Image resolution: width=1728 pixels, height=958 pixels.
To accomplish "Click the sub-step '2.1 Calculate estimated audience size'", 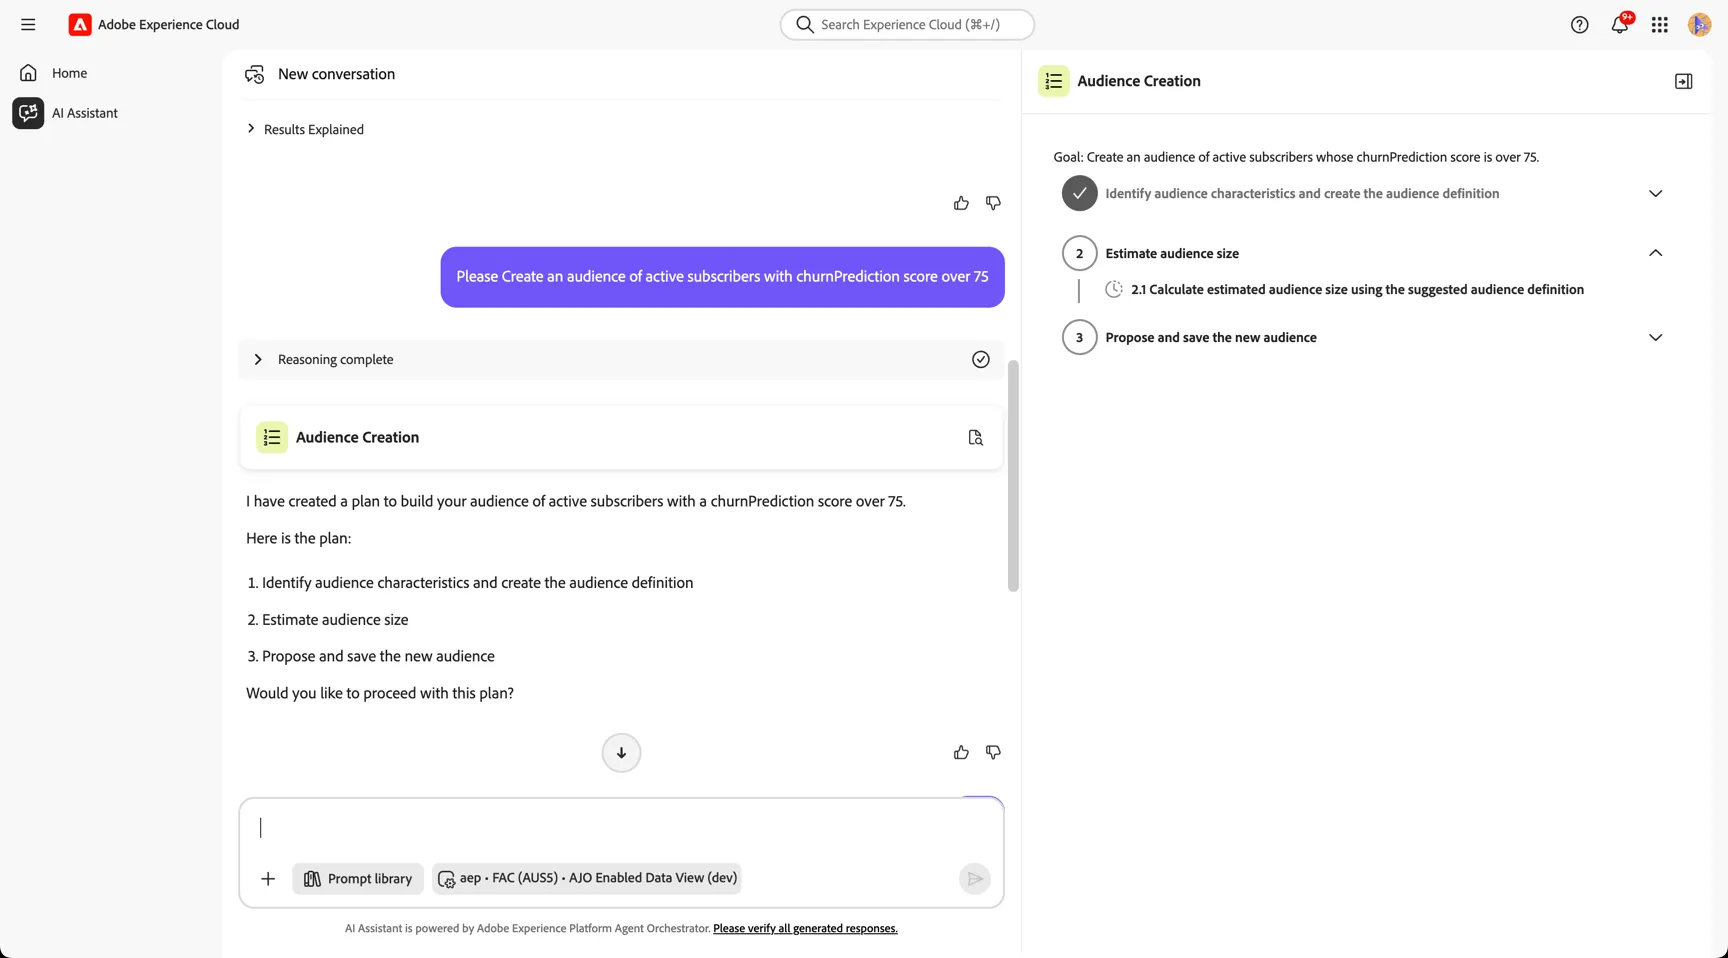I will tap(1357, 289).
